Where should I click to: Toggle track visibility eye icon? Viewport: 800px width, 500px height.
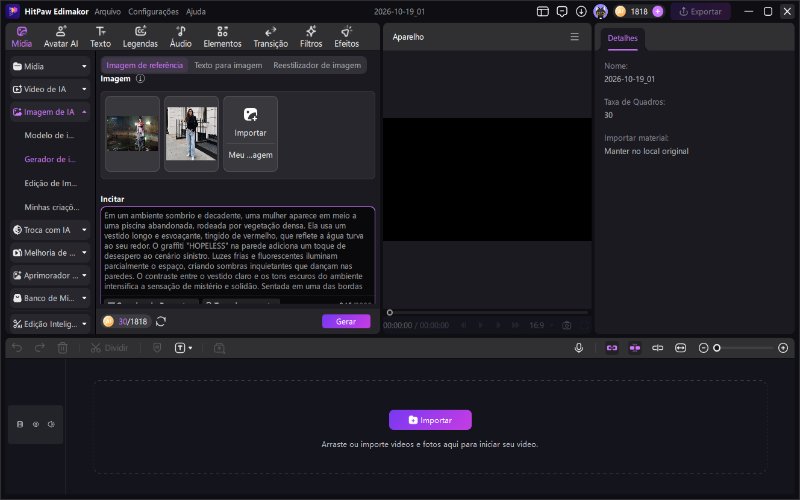[x=36, y=424]
